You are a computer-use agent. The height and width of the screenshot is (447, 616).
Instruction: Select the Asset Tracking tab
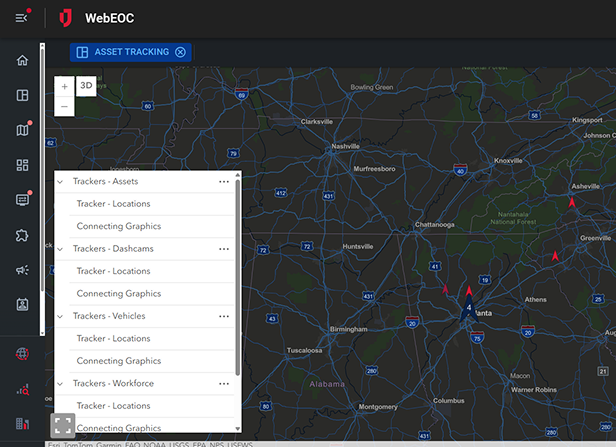click(123, 52)
